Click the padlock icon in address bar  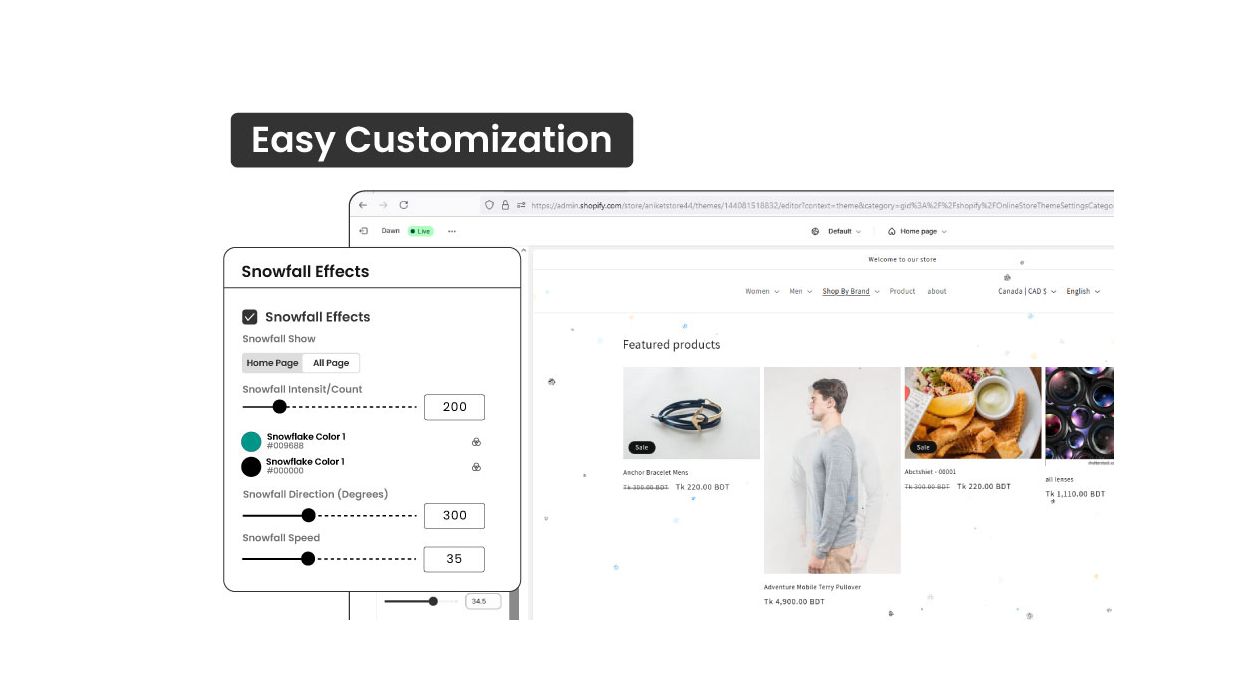coord(505,205)
